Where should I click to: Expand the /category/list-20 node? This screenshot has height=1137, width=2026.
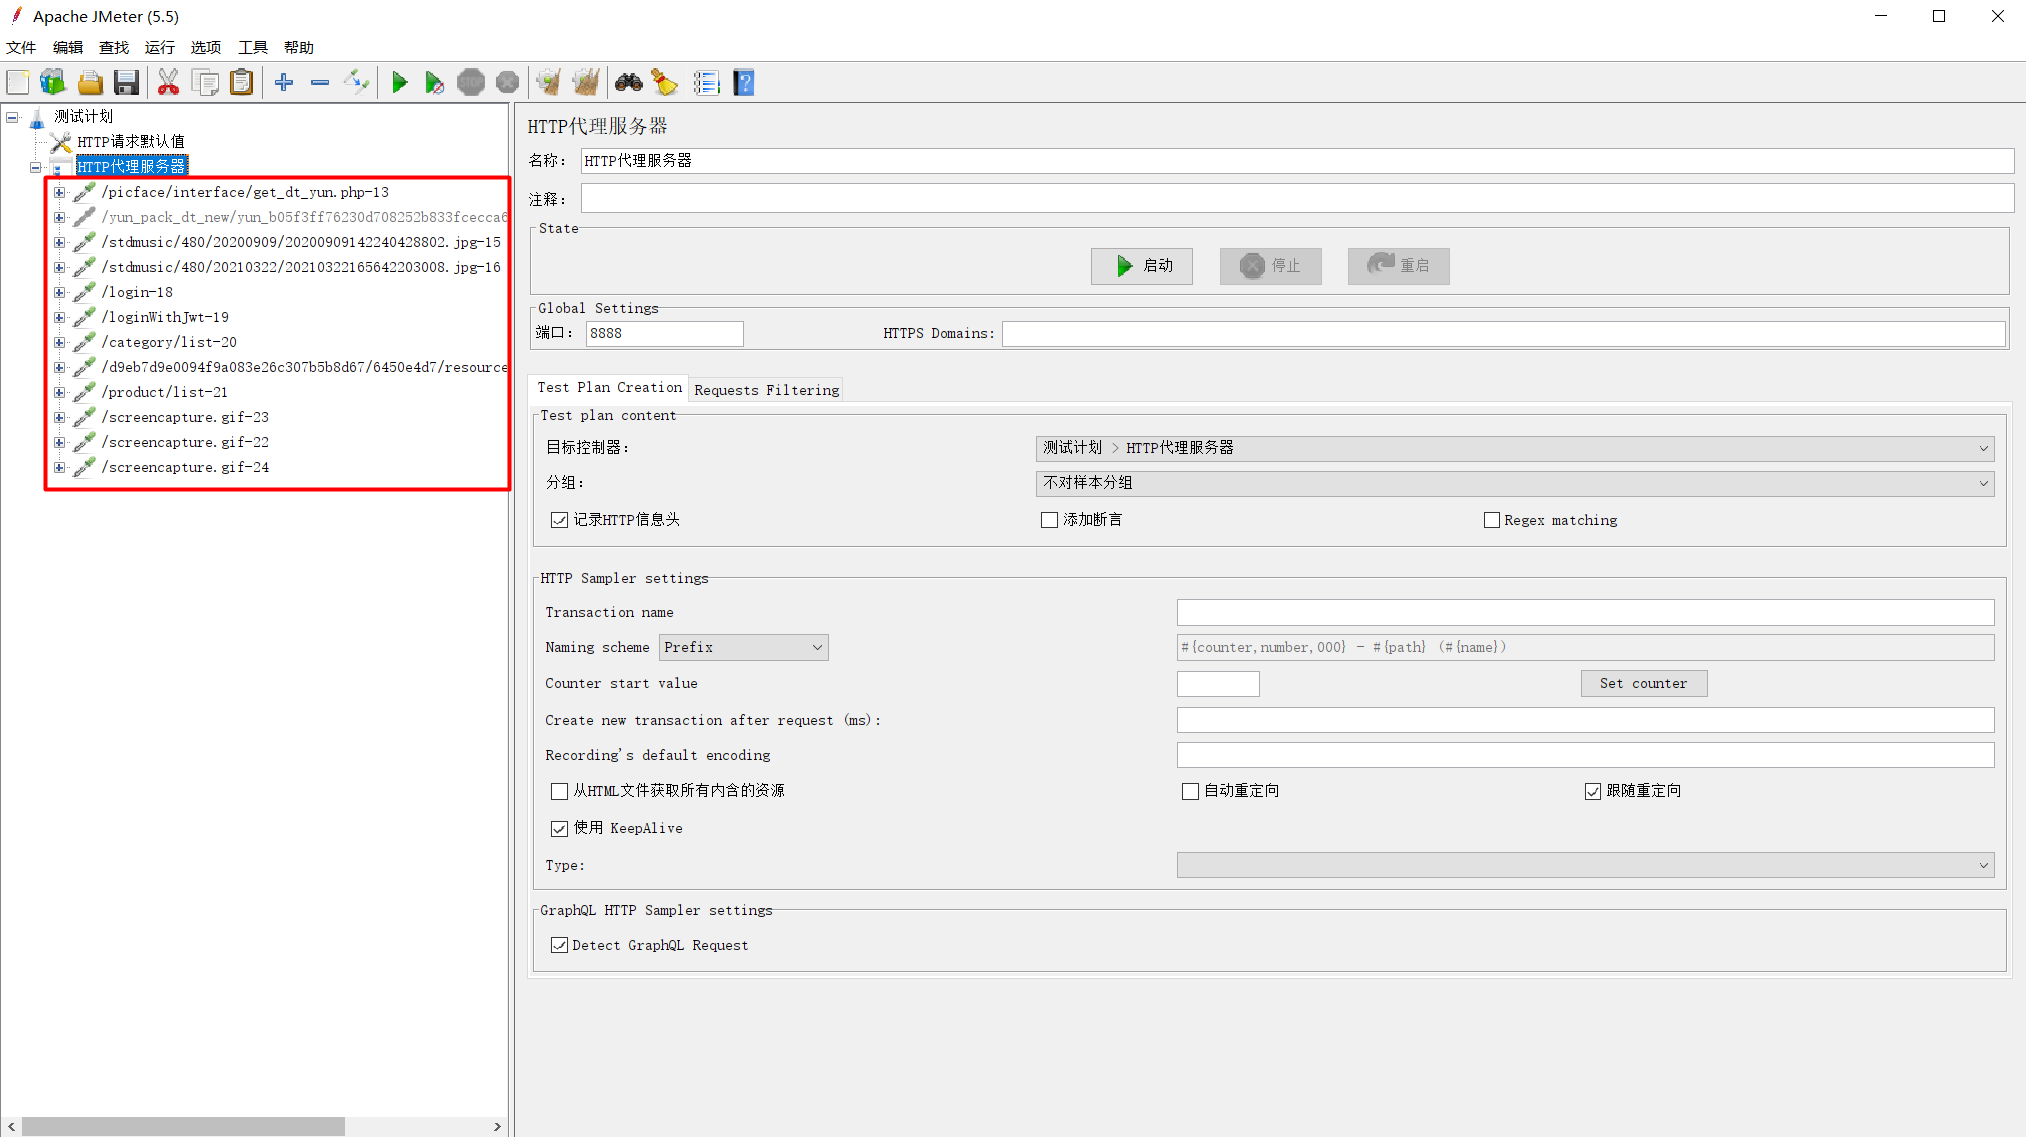(59, 342)
